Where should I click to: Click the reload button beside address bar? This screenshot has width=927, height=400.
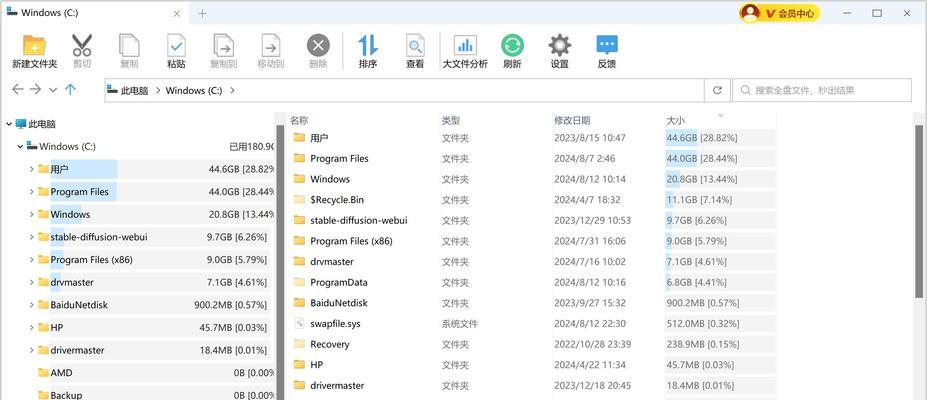(717, 90)
